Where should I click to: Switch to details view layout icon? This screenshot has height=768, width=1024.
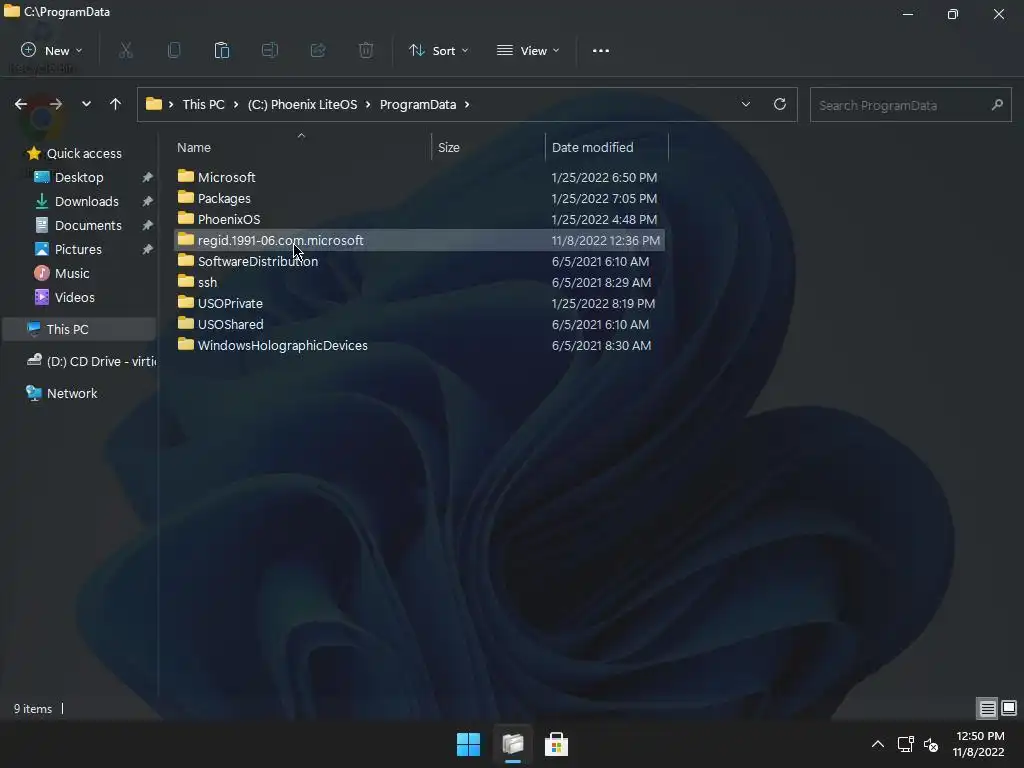click(x=987, y=708)
